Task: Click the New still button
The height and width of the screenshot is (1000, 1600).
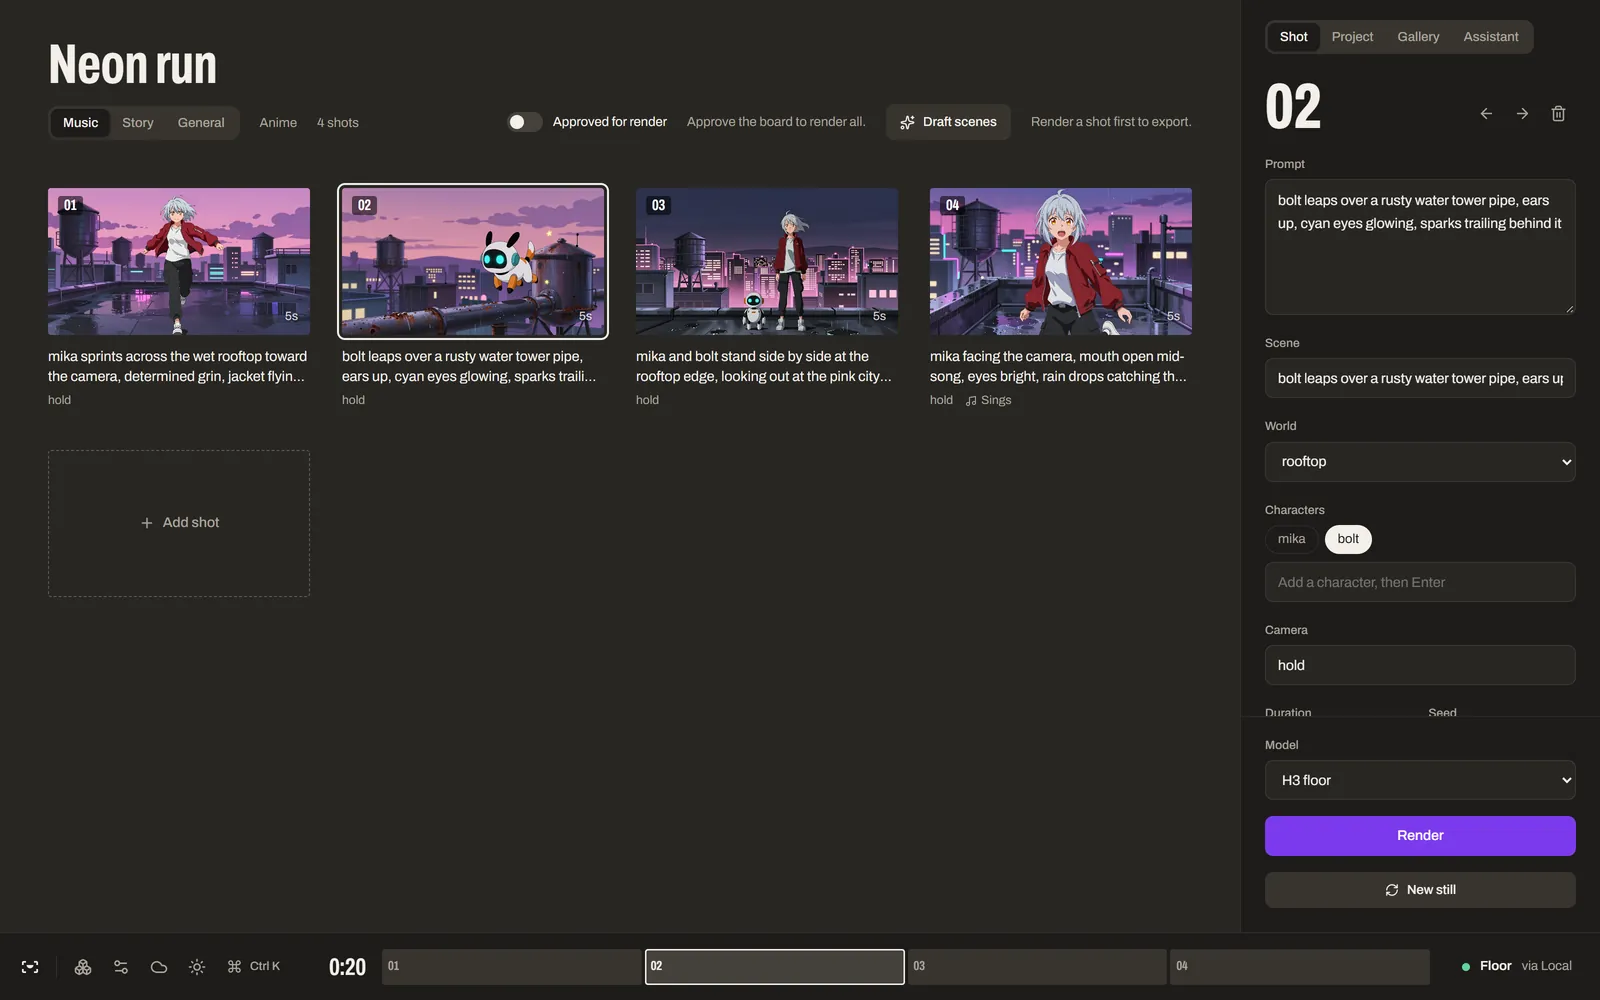Action: click(1420, 890)
